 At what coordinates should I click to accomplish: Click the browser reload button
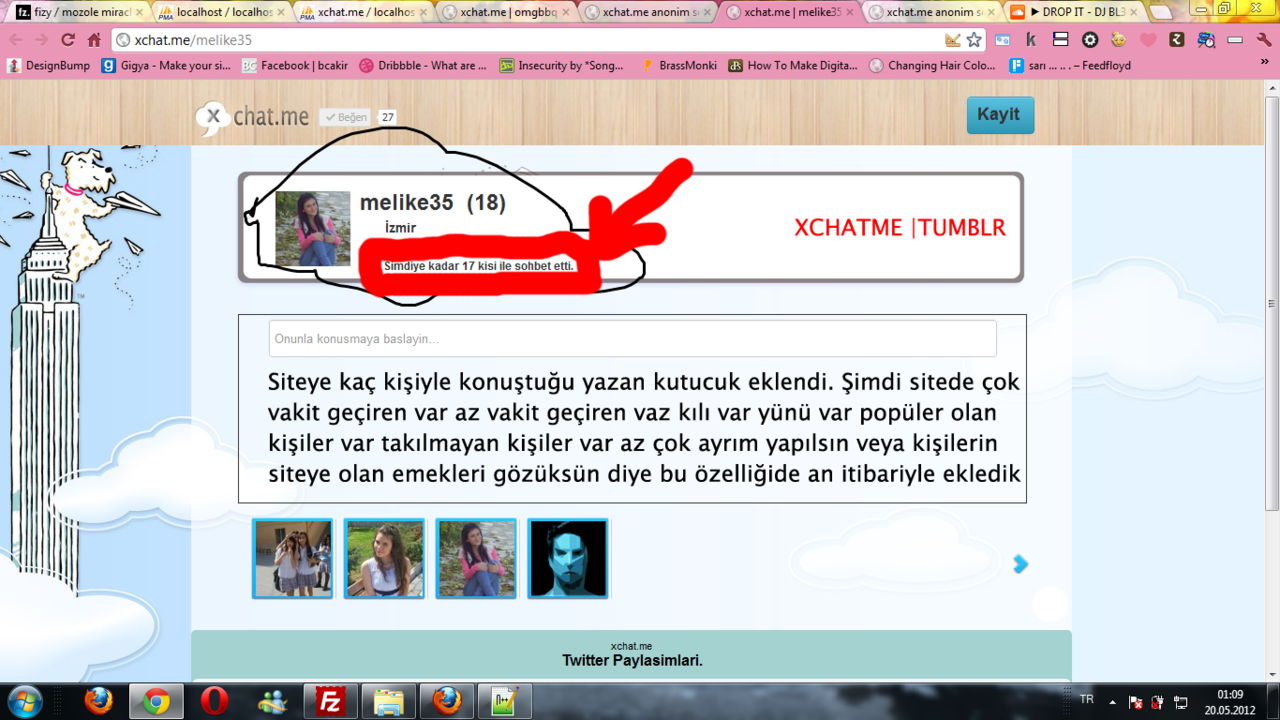(x=68, y=40)
